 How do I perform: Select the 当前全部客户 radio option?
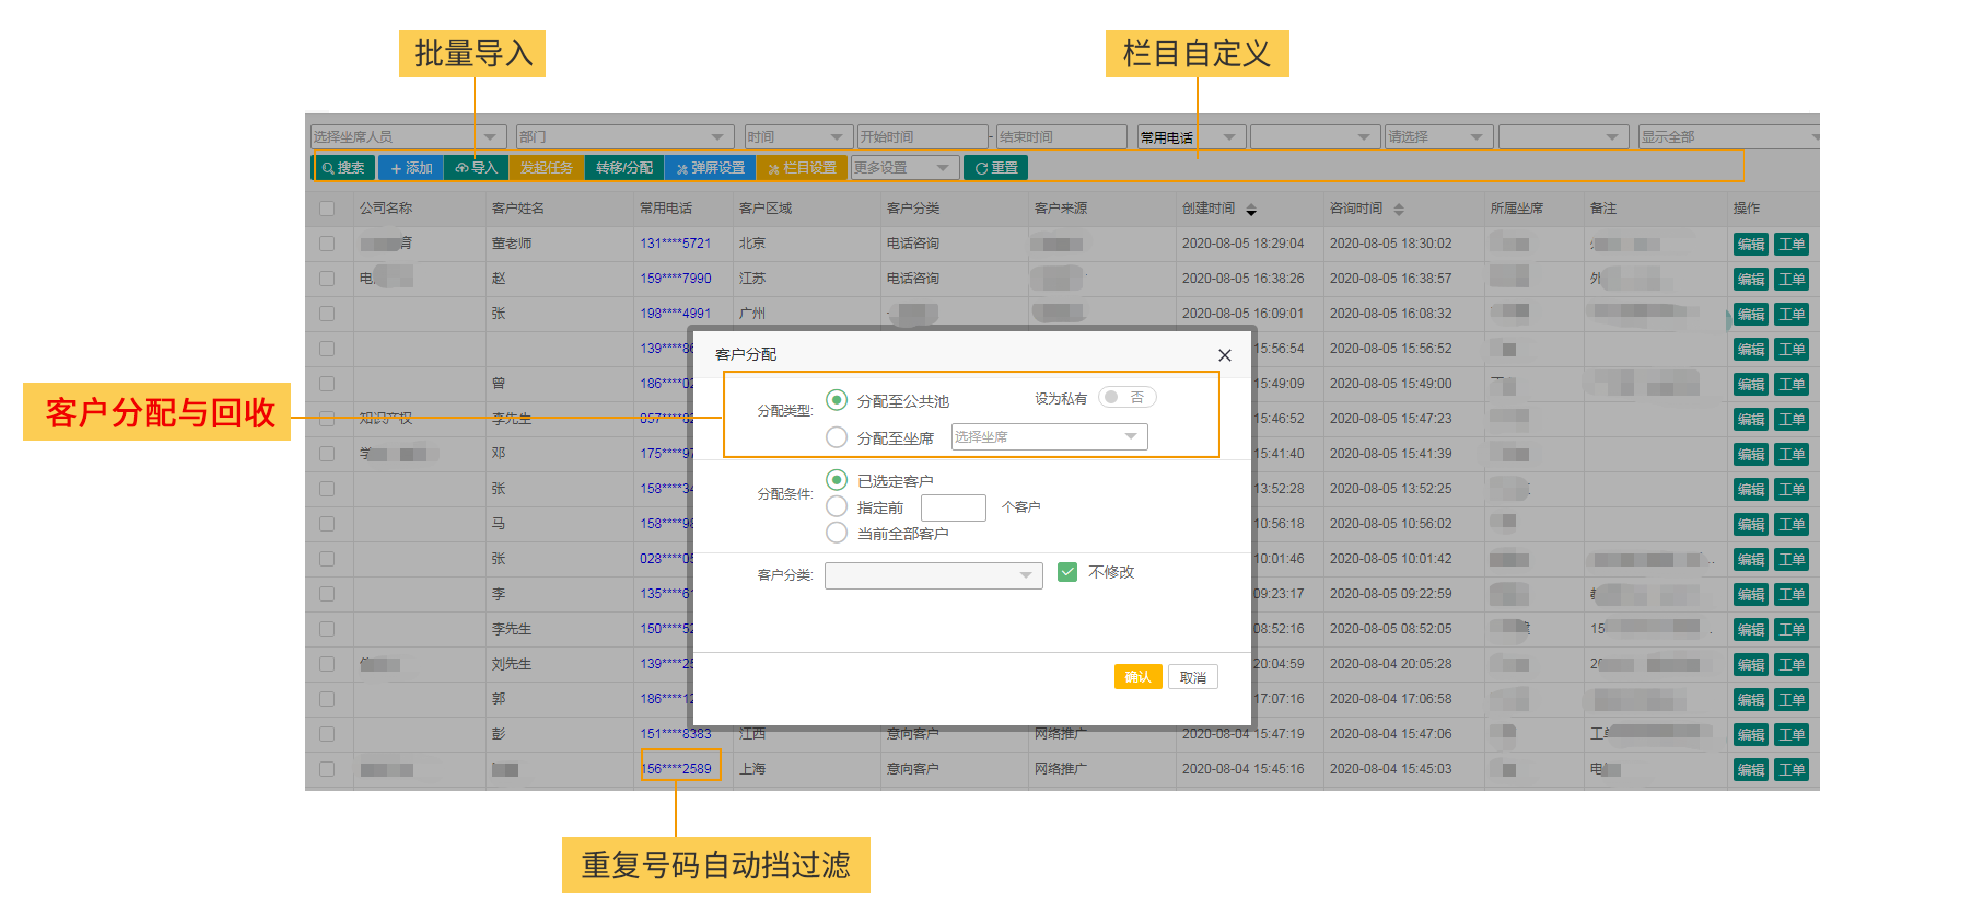(837, 533)
